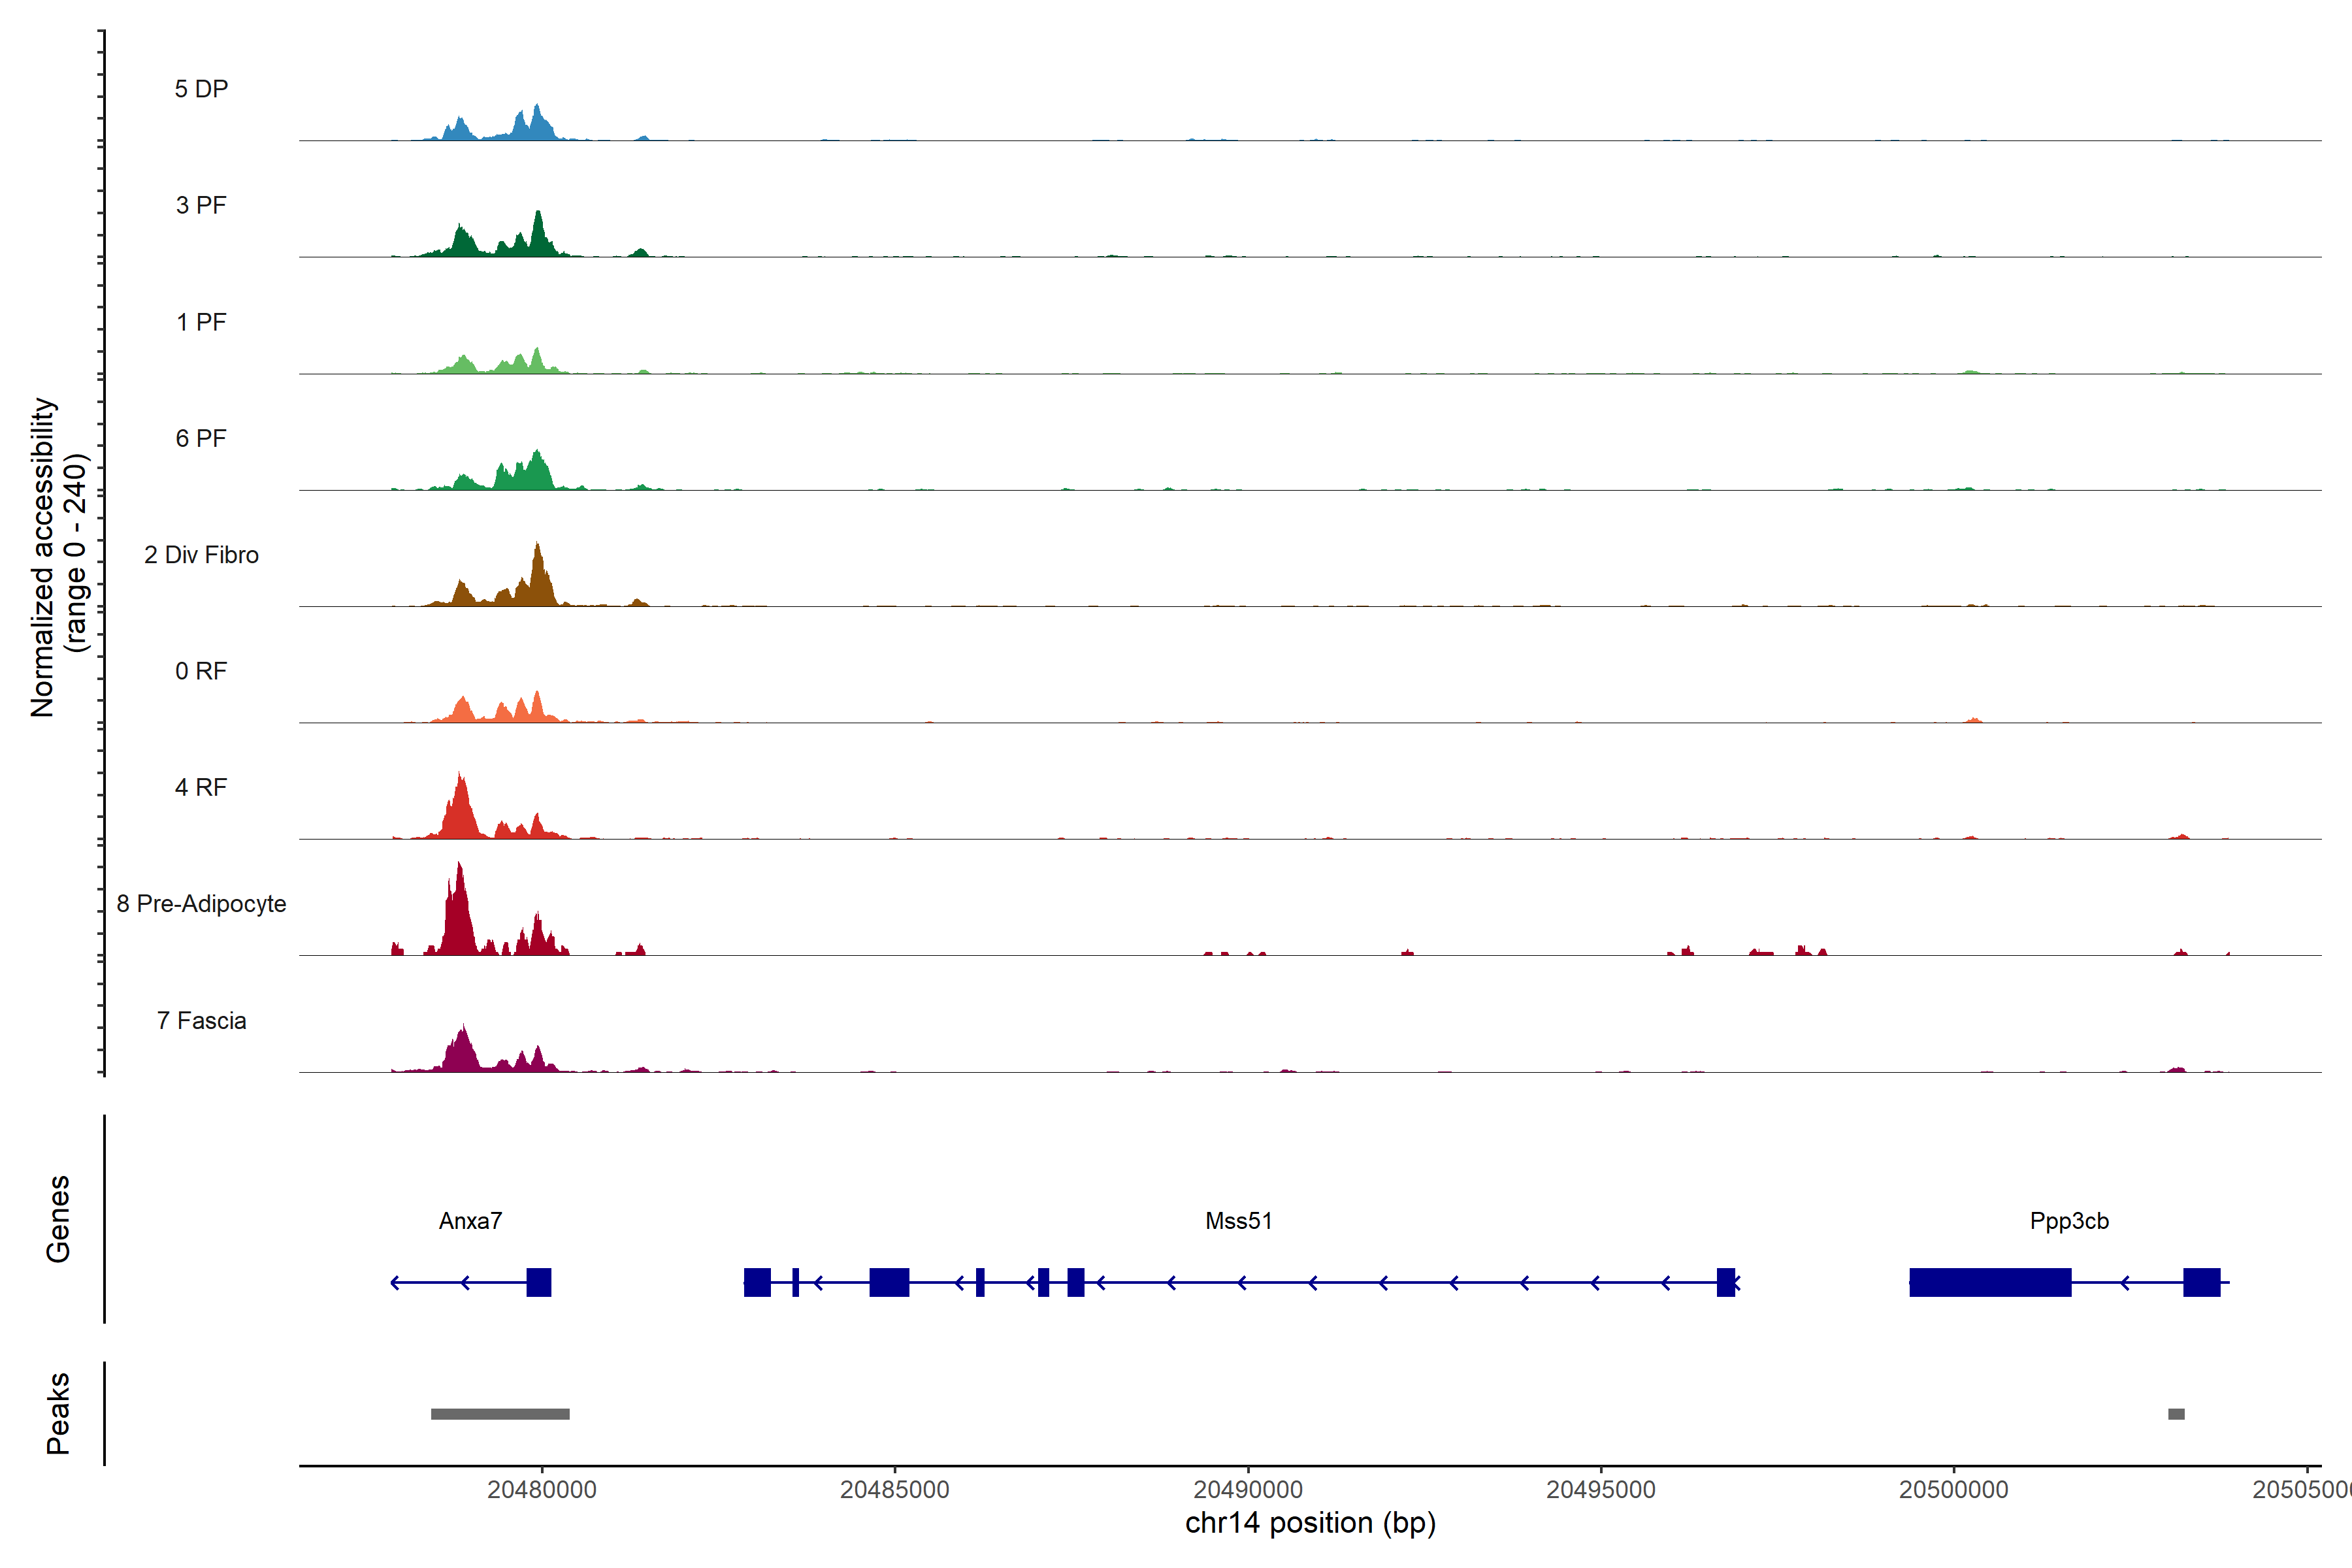The width and height of the screenshot is (2352, 1568).
Task: Click the blue 5 DP coverage peak
Action: (537, 125)
